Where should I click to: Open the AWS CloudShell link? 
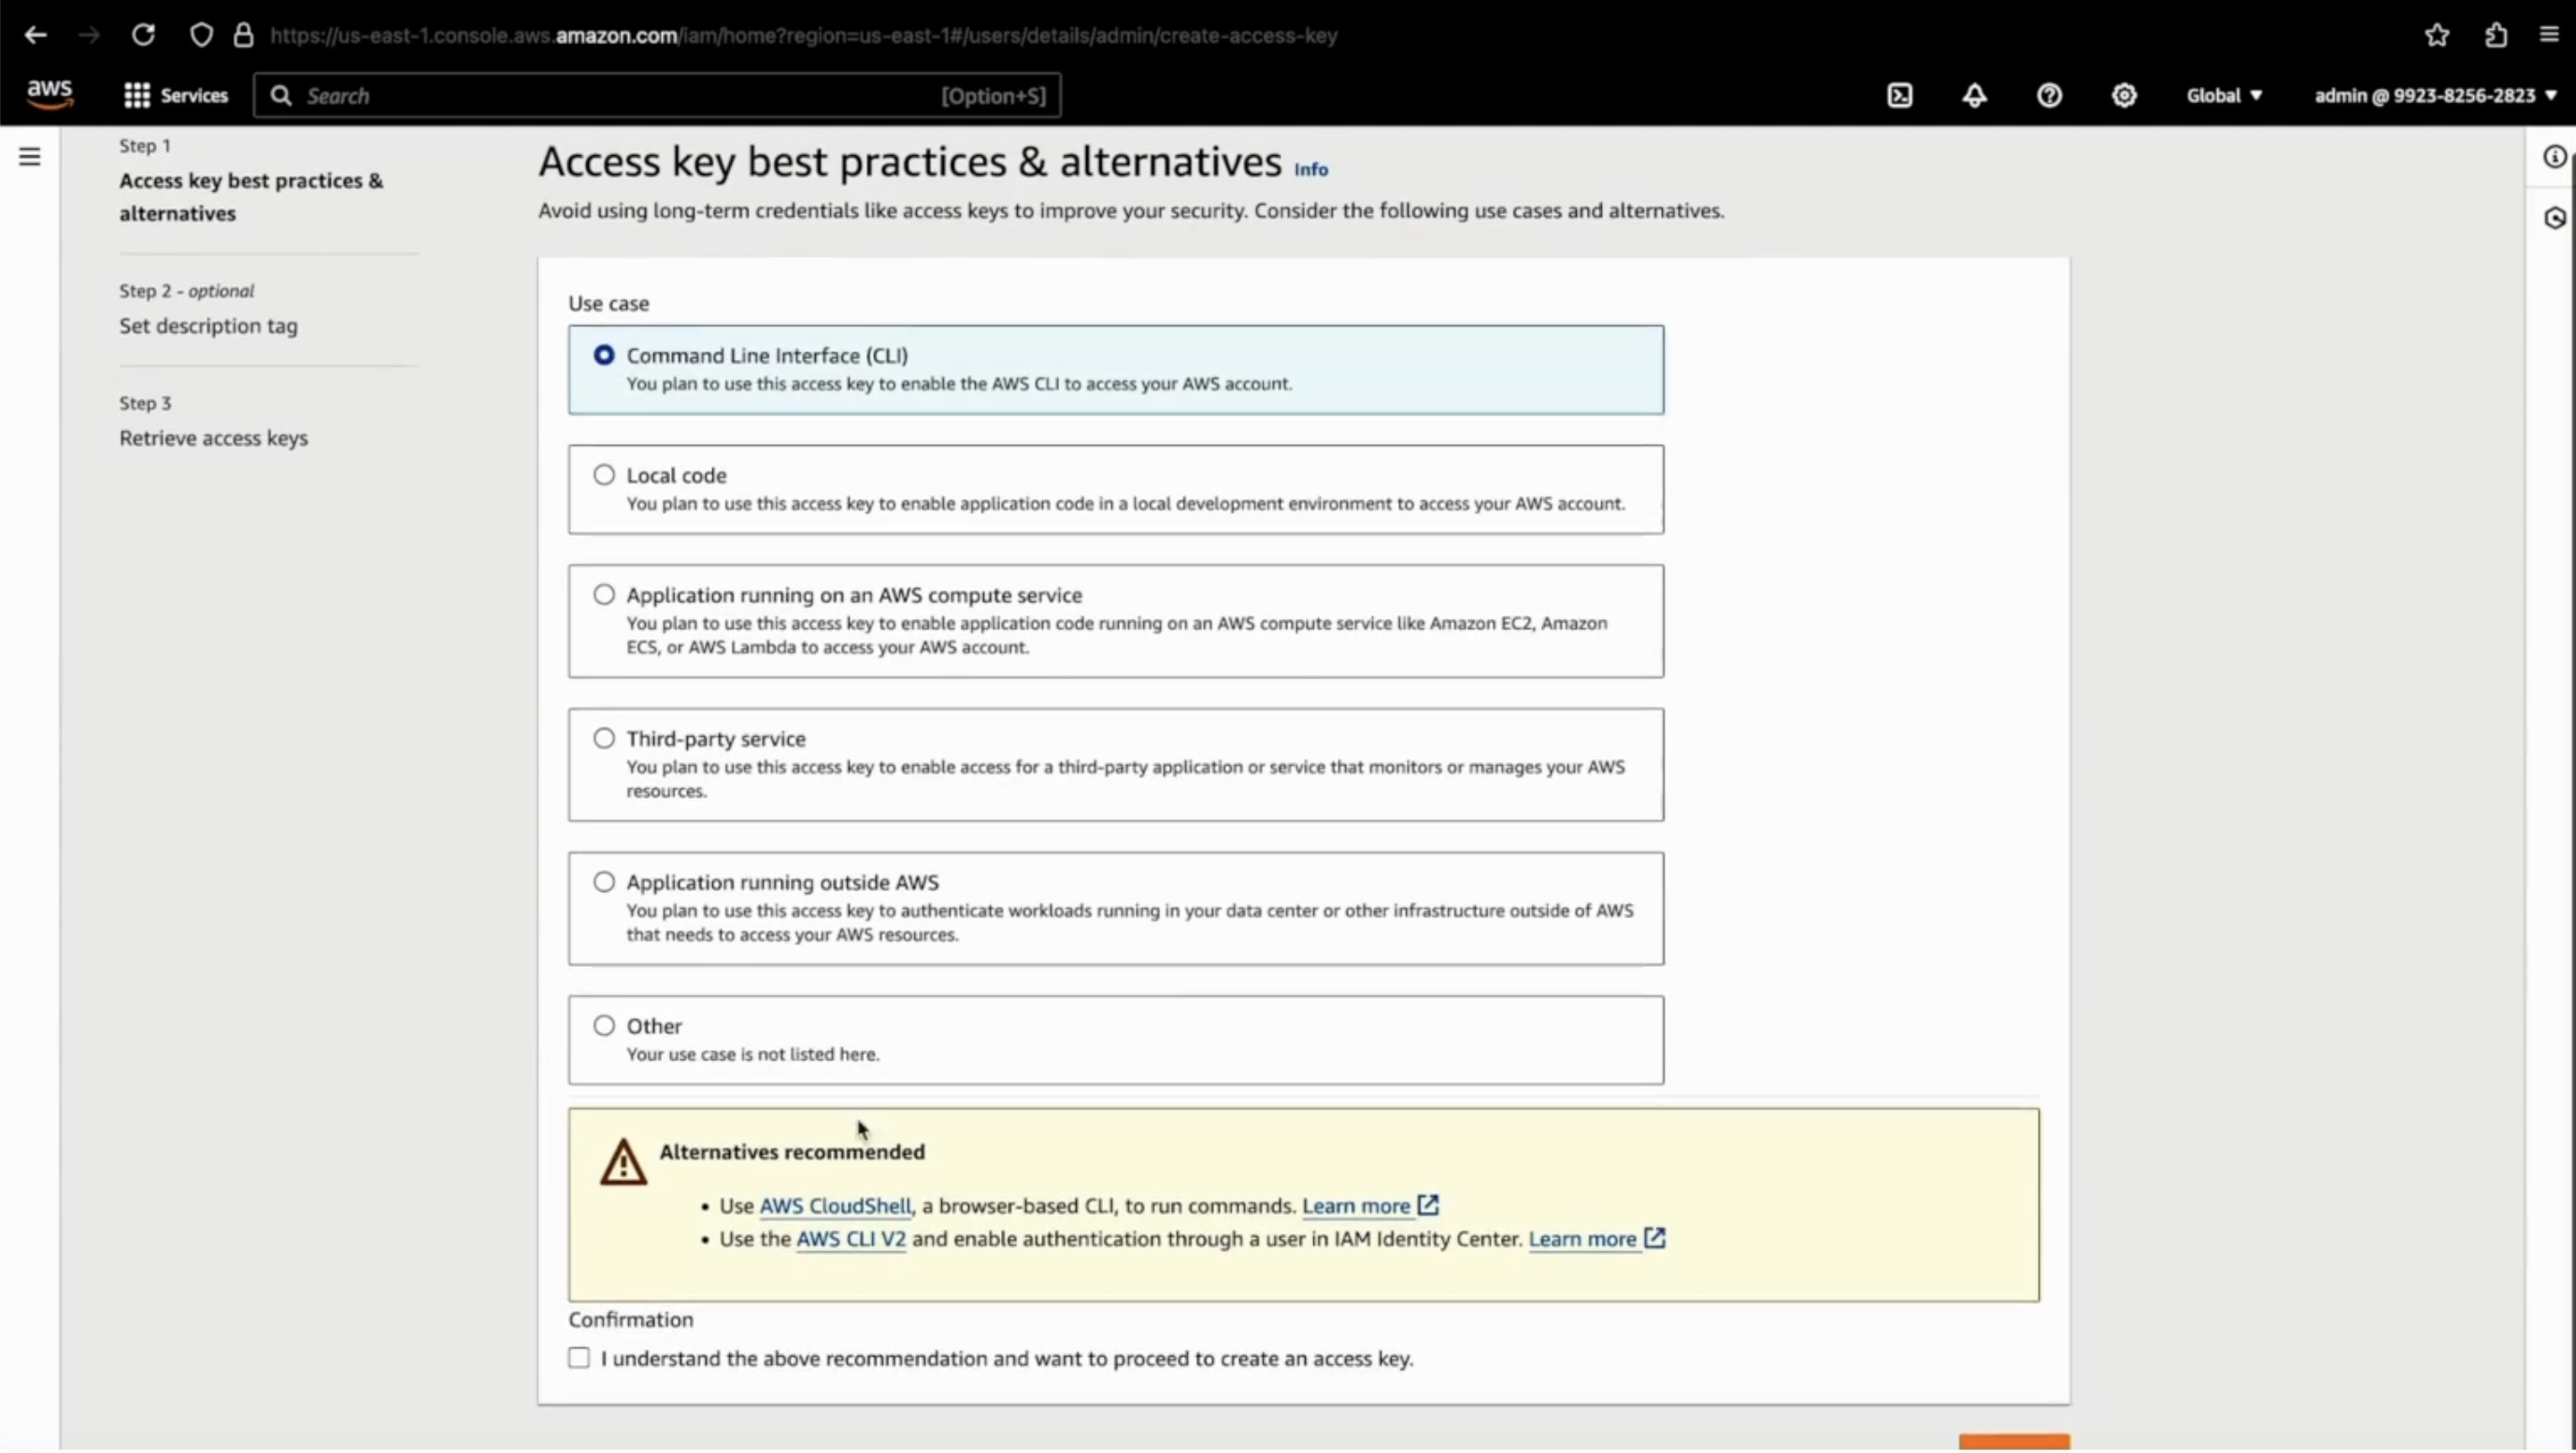click(835, 1206)
